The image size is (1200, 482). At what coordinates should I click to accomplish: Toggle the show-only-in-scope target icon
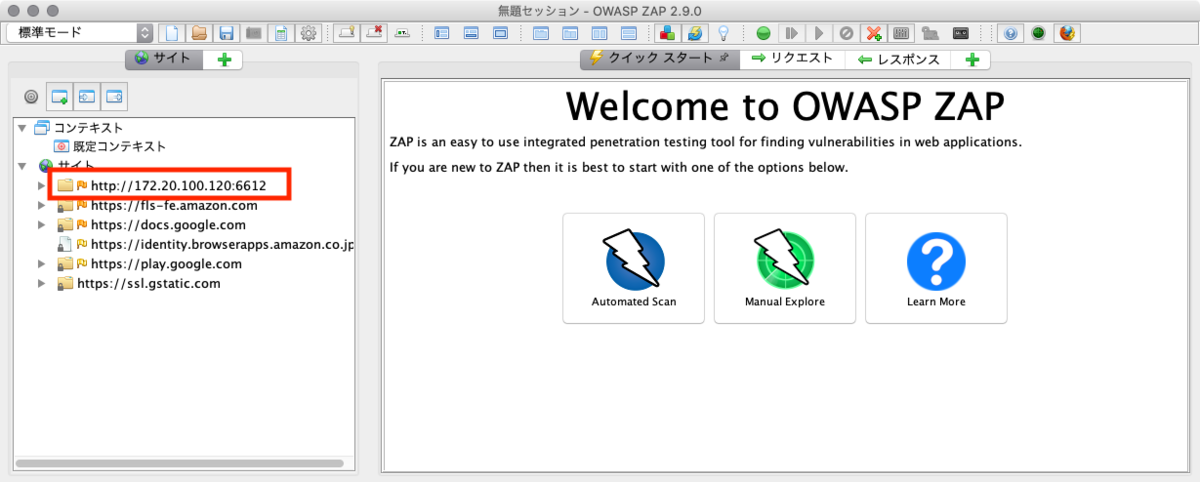coord(31,97)
